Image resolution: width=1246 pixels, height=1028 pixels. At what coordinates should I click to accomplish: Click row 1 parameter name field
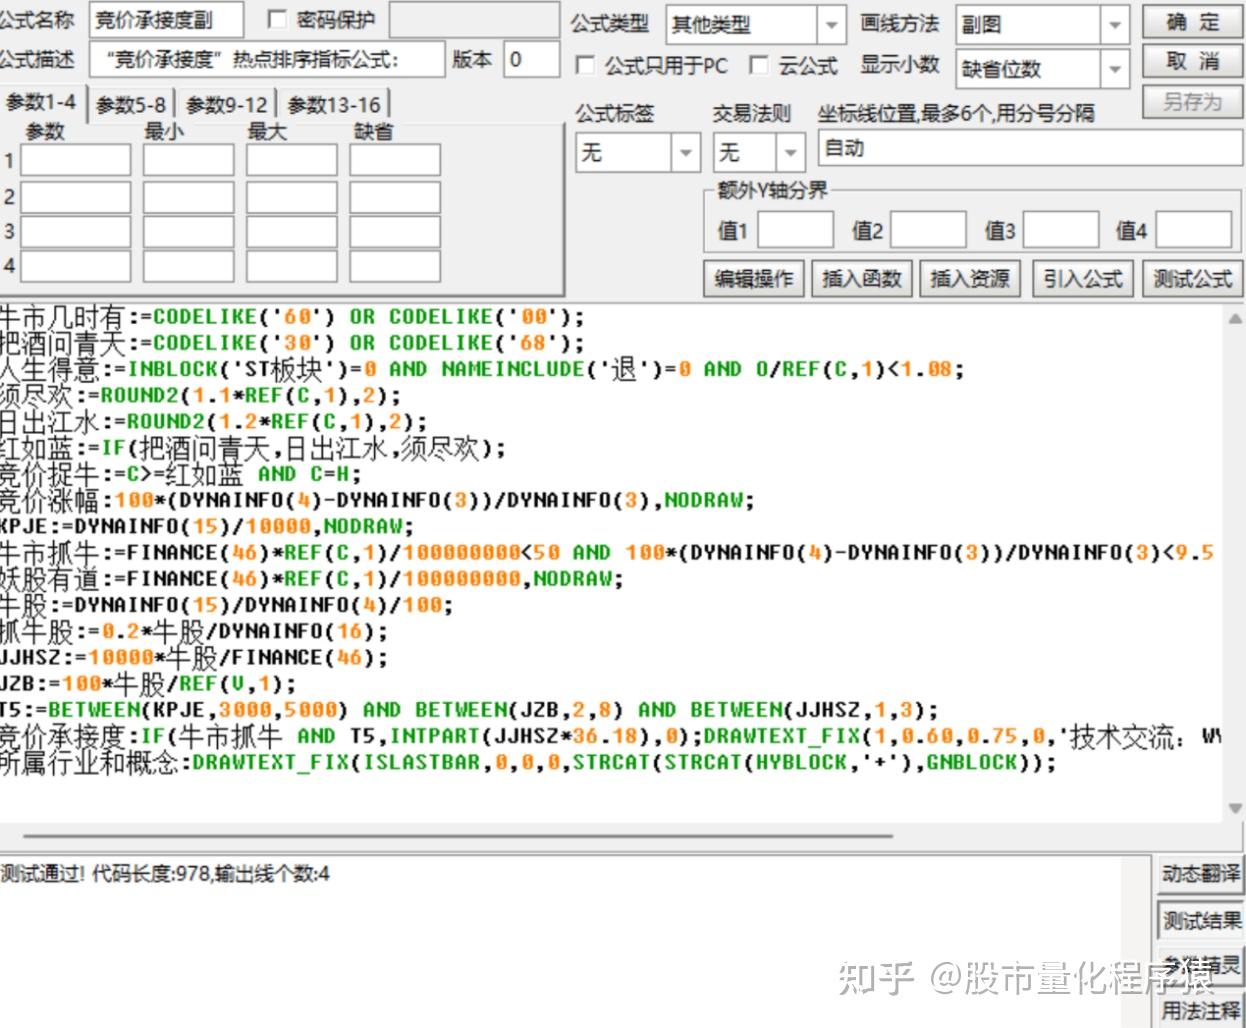tap(76, 160)
